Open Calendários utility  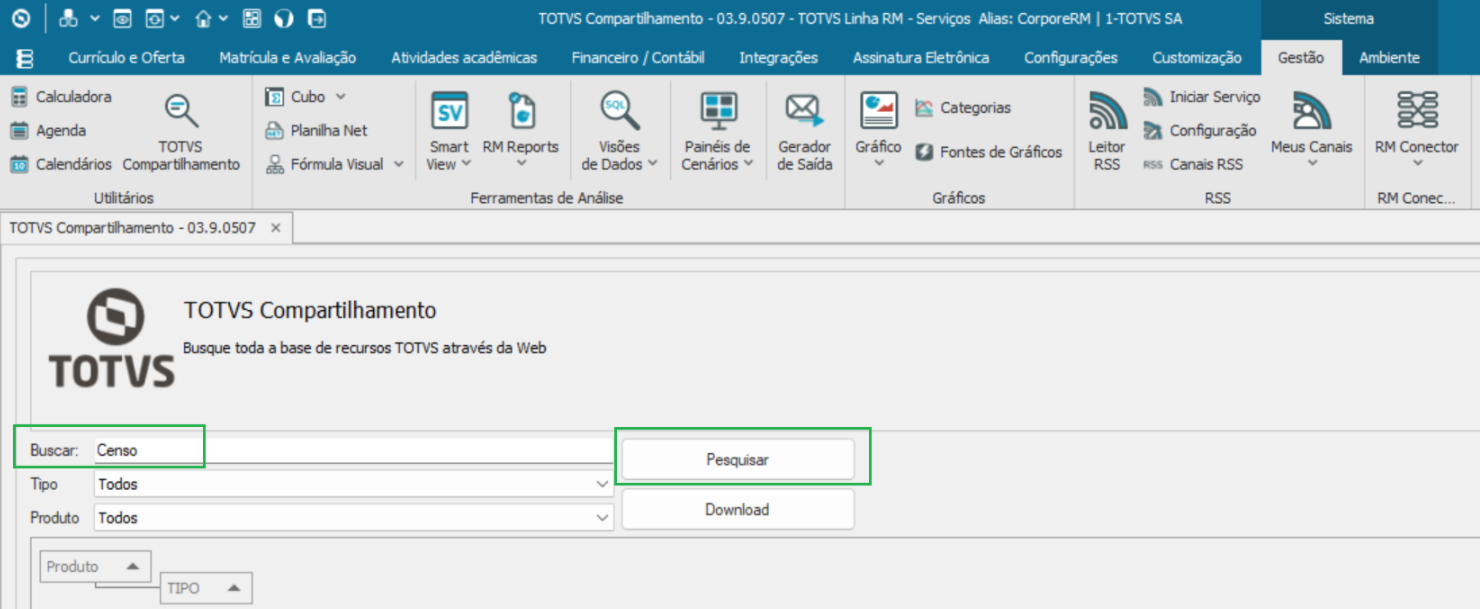coord(62,164)
